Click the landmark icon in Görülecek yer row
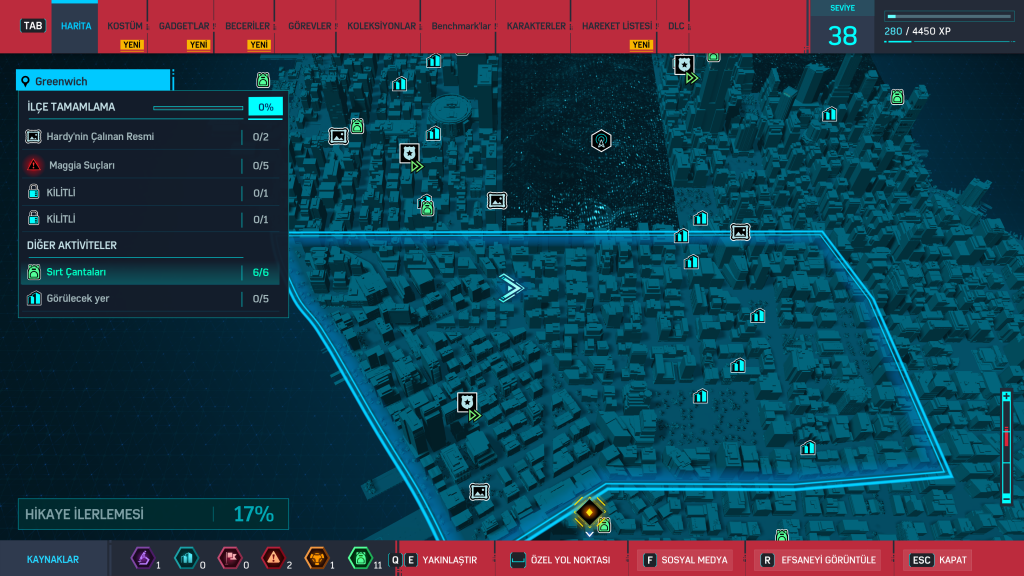This screenshot has height=576, width=1024. click(34, 298)
